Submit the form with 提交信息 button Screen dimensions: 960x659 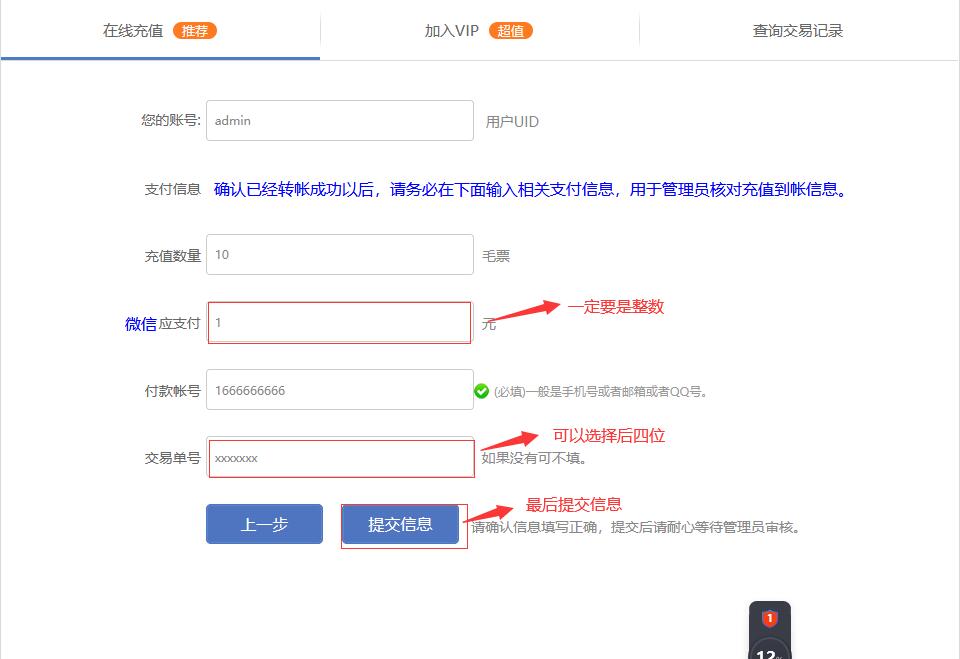point(400,524)
